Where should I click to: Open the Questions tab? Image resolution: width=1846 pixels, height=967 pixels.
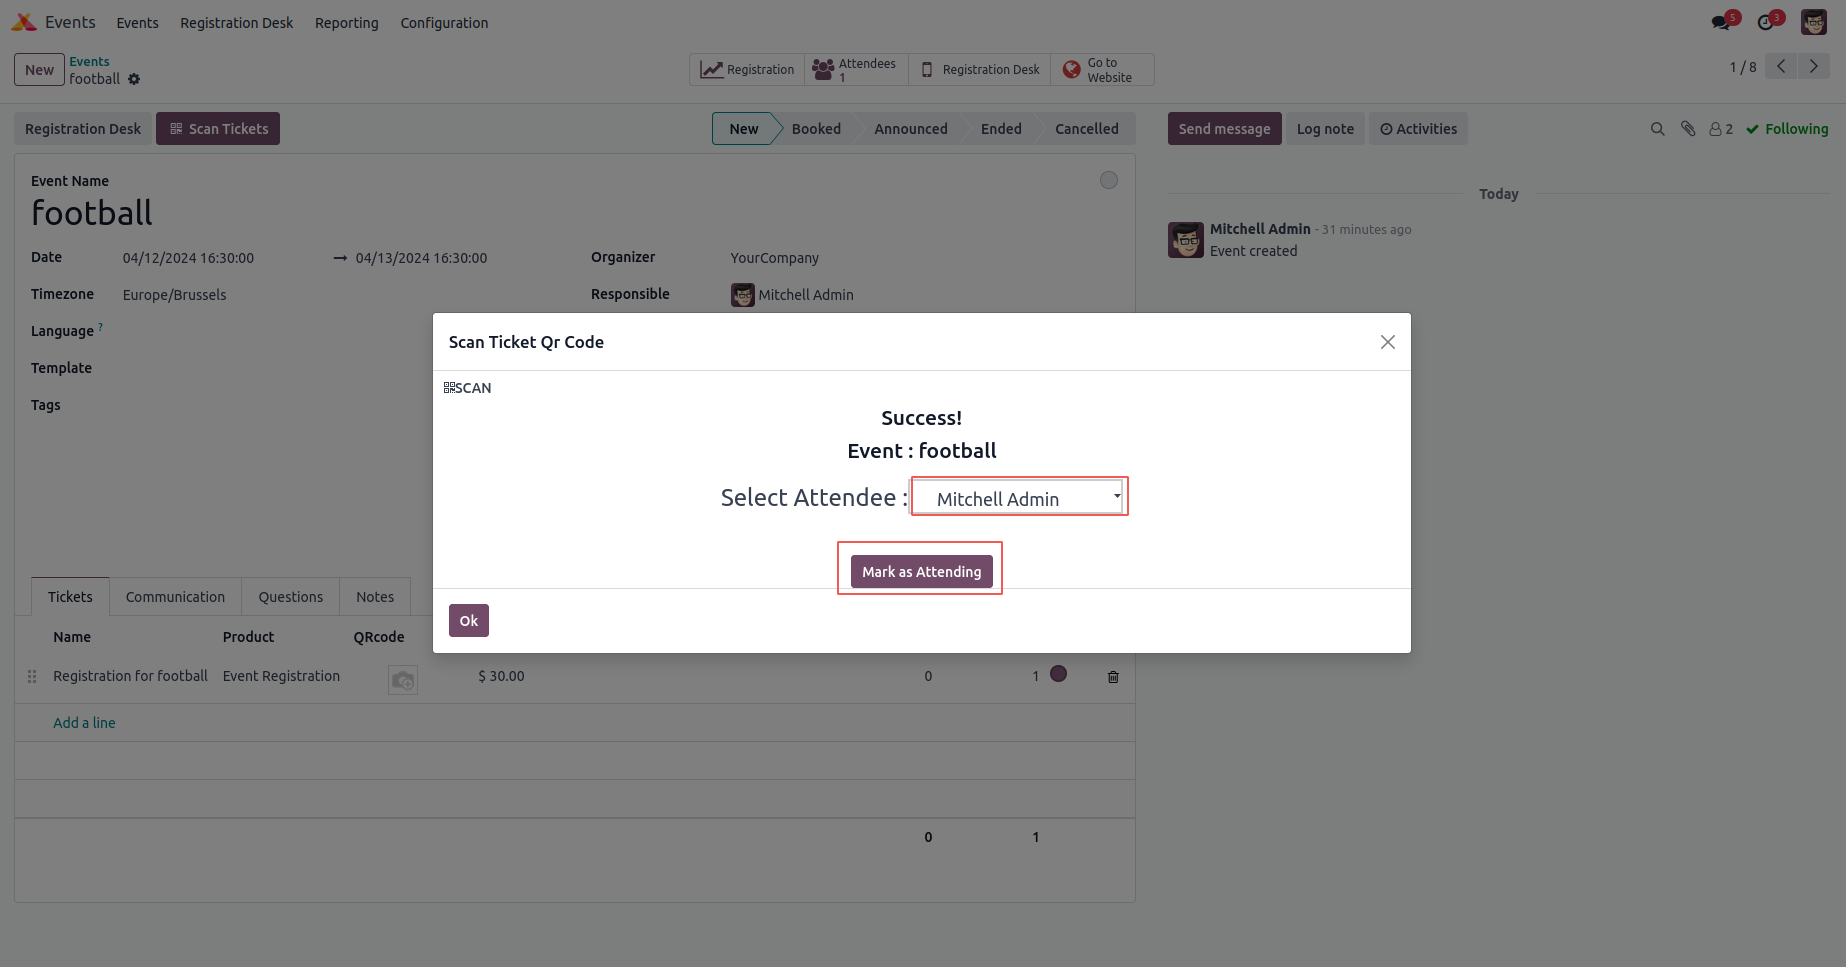pyautogui.click(x=290, y=597)
